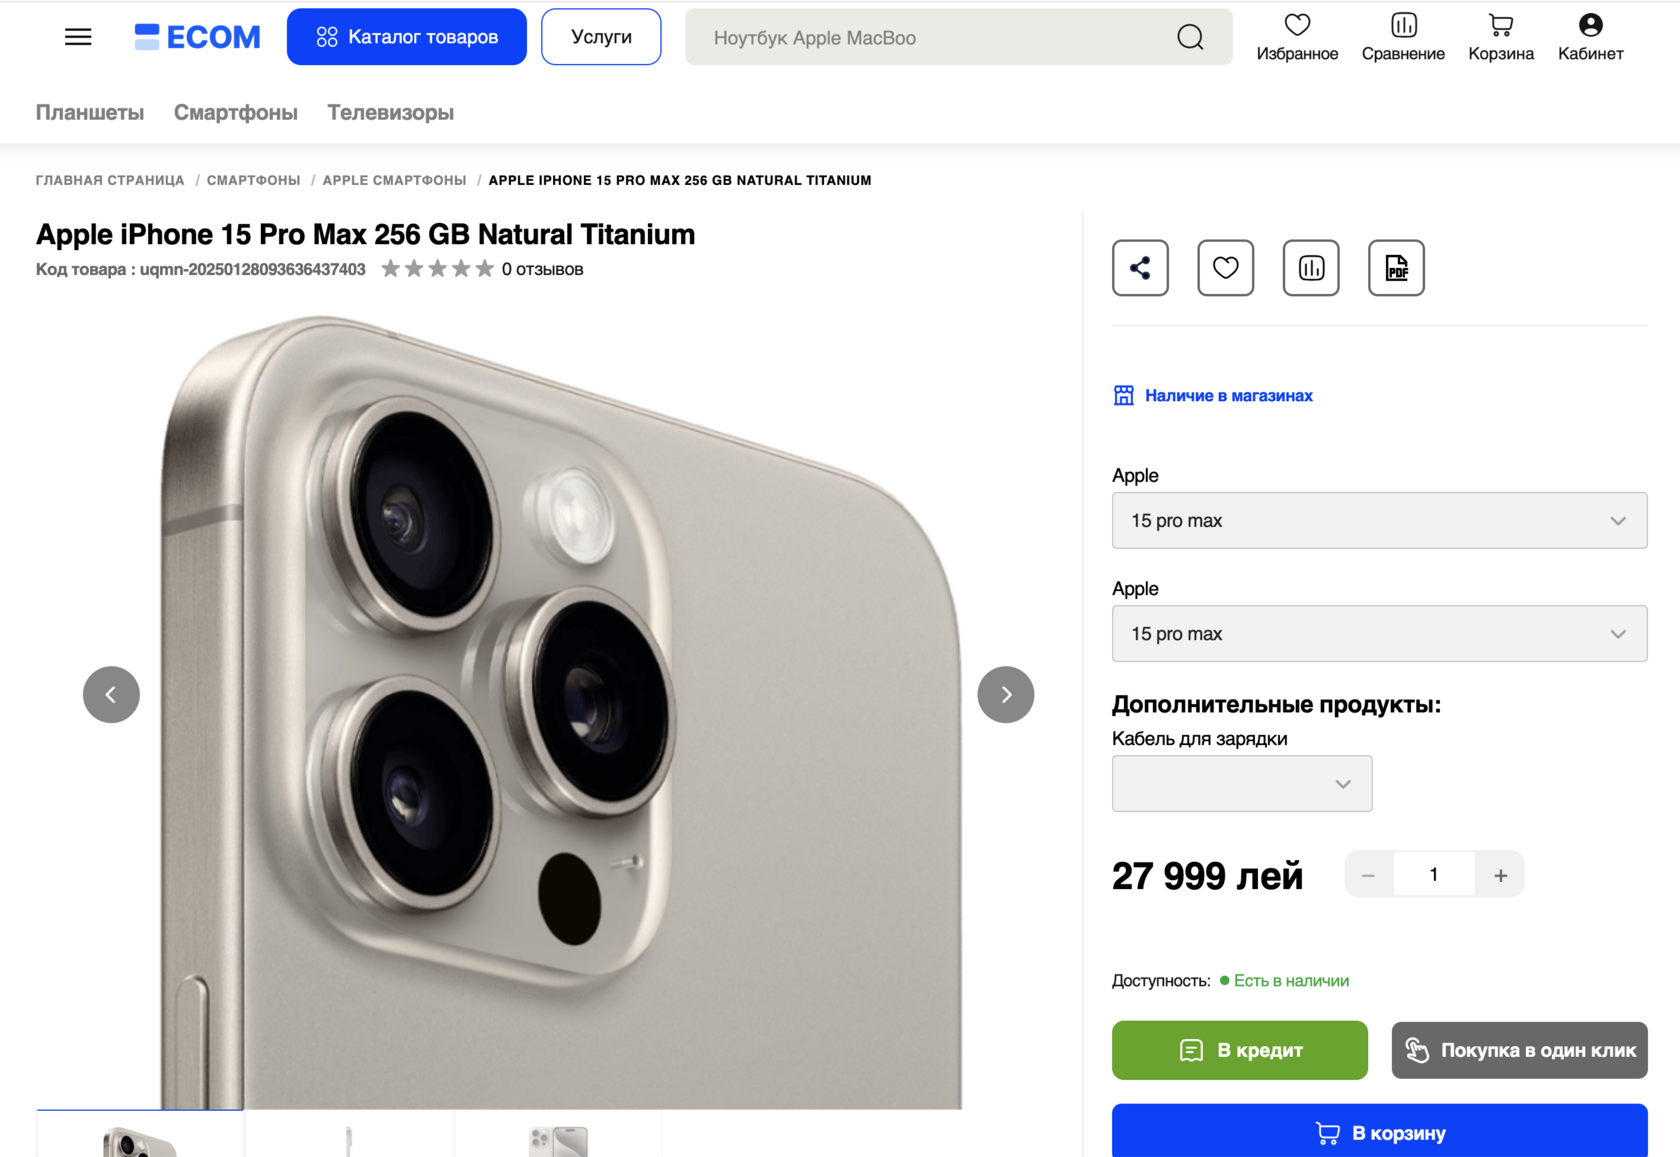
Task: Expand the first Apple 15 pro max dropdown
Action: tap(1379, 520)
